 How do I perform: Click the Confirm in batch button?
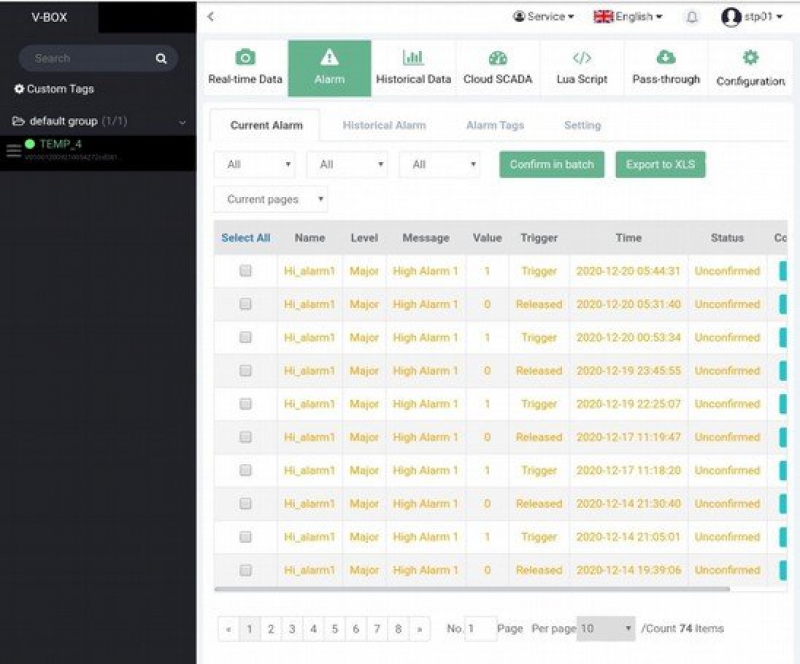(x=551, y=165)
